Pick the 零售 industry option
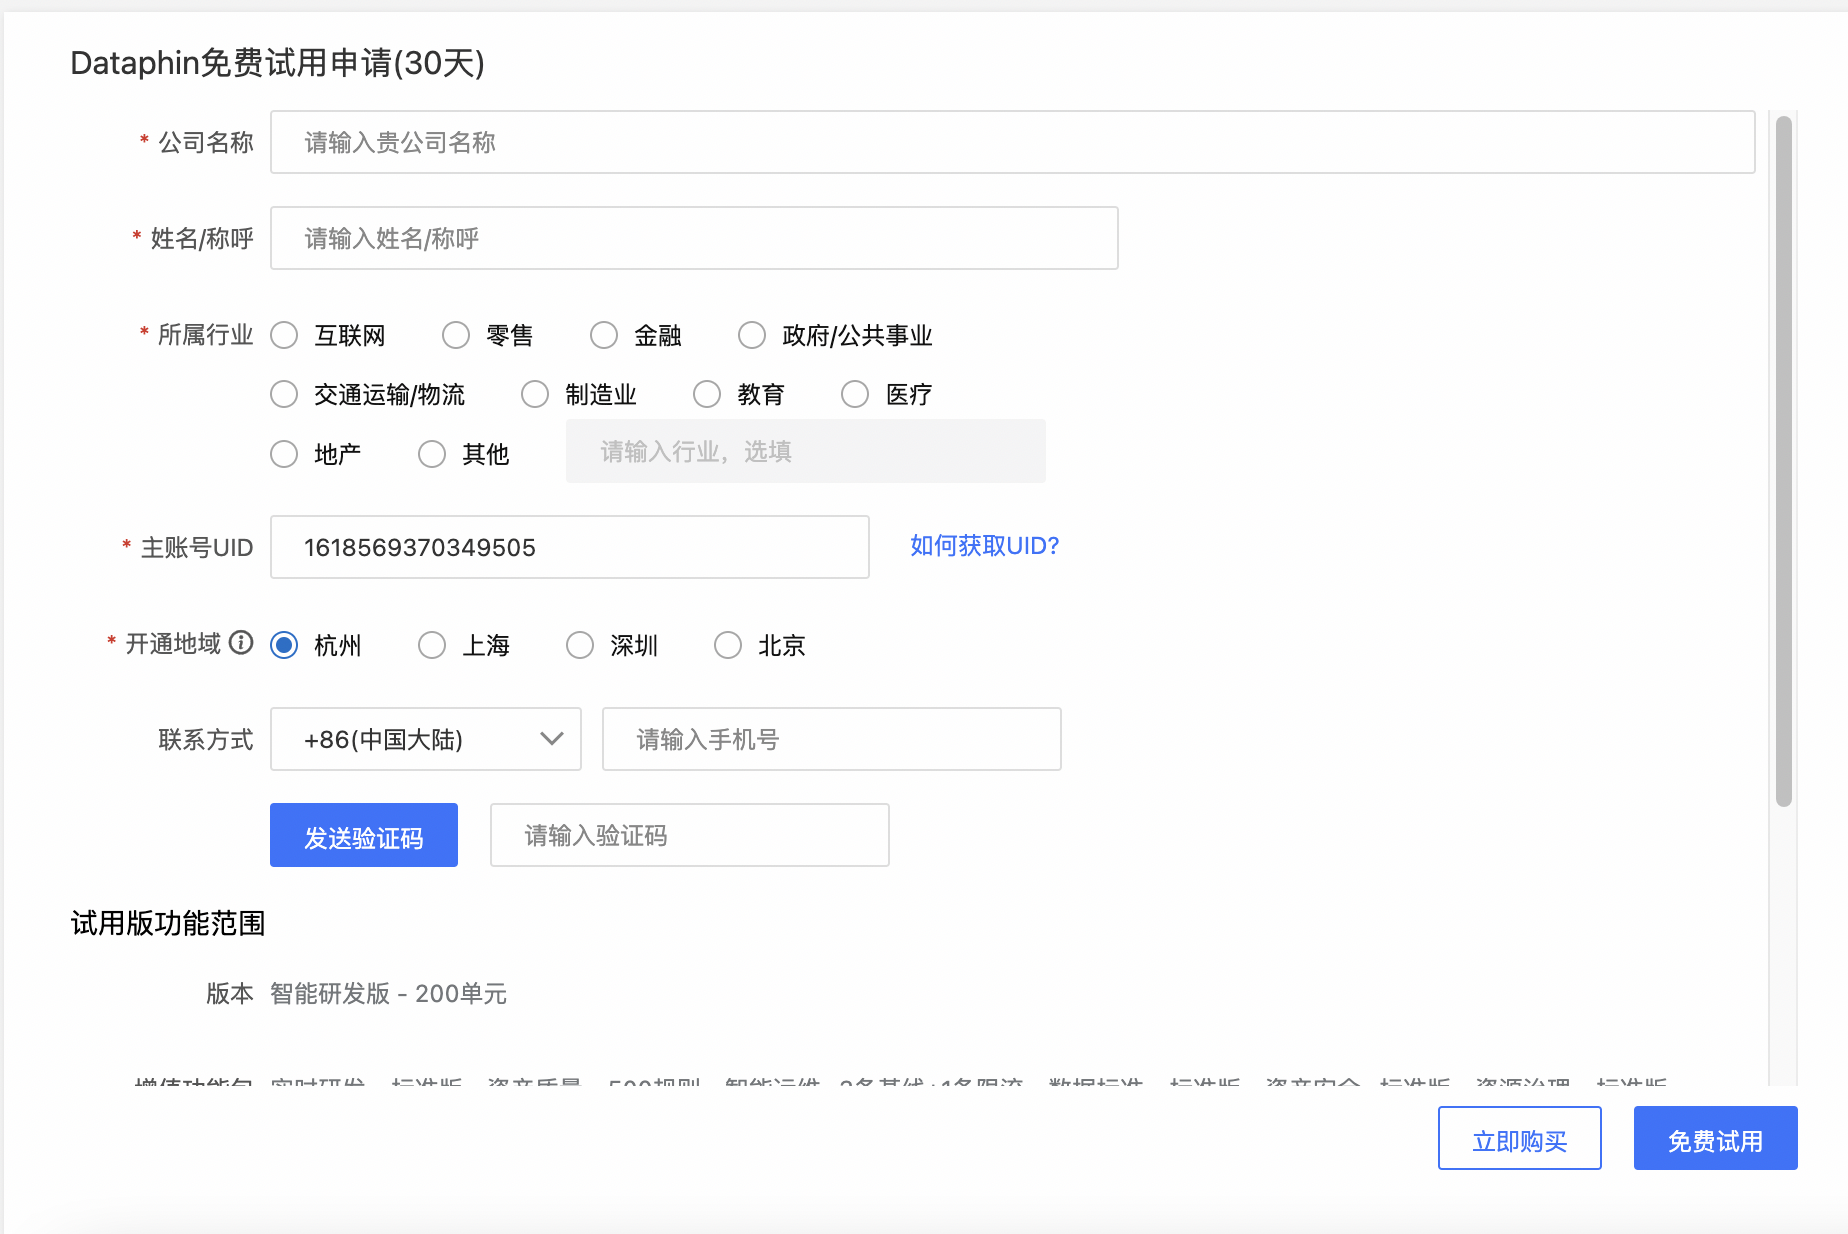The image size is (1848, 1234). [x=456, y=335]
